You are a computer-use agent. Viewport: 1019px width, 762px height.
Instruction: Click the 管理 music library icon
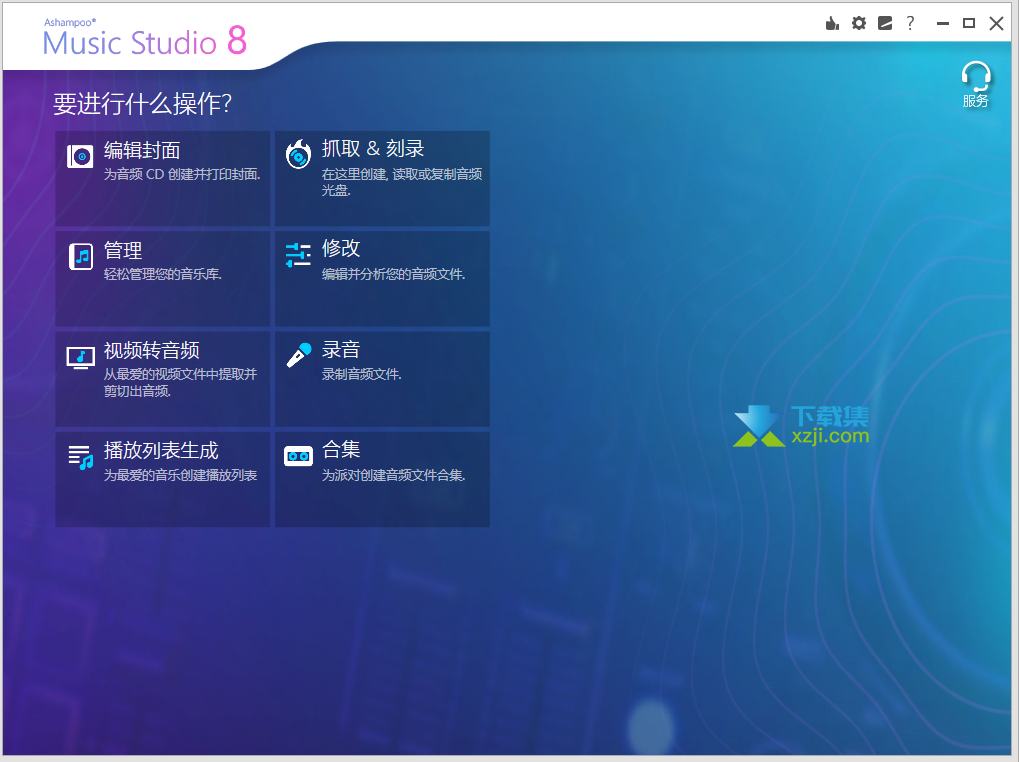click(81, 257)
